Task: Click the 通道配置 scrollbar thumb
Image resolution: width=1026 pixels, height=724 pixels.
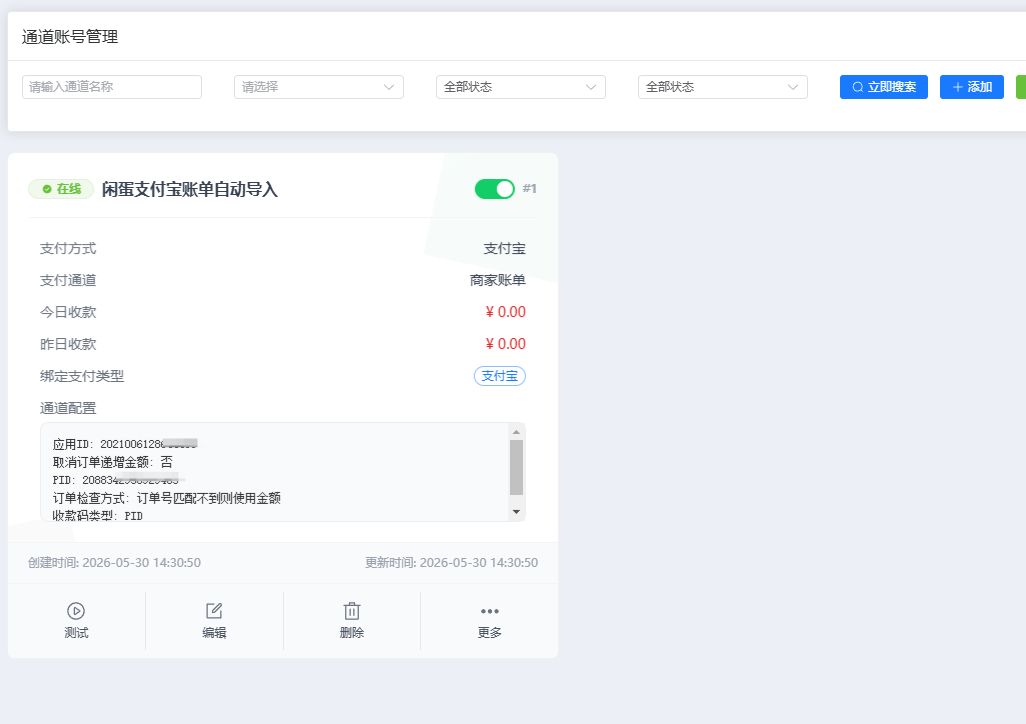Action: (x=516, y=467)
